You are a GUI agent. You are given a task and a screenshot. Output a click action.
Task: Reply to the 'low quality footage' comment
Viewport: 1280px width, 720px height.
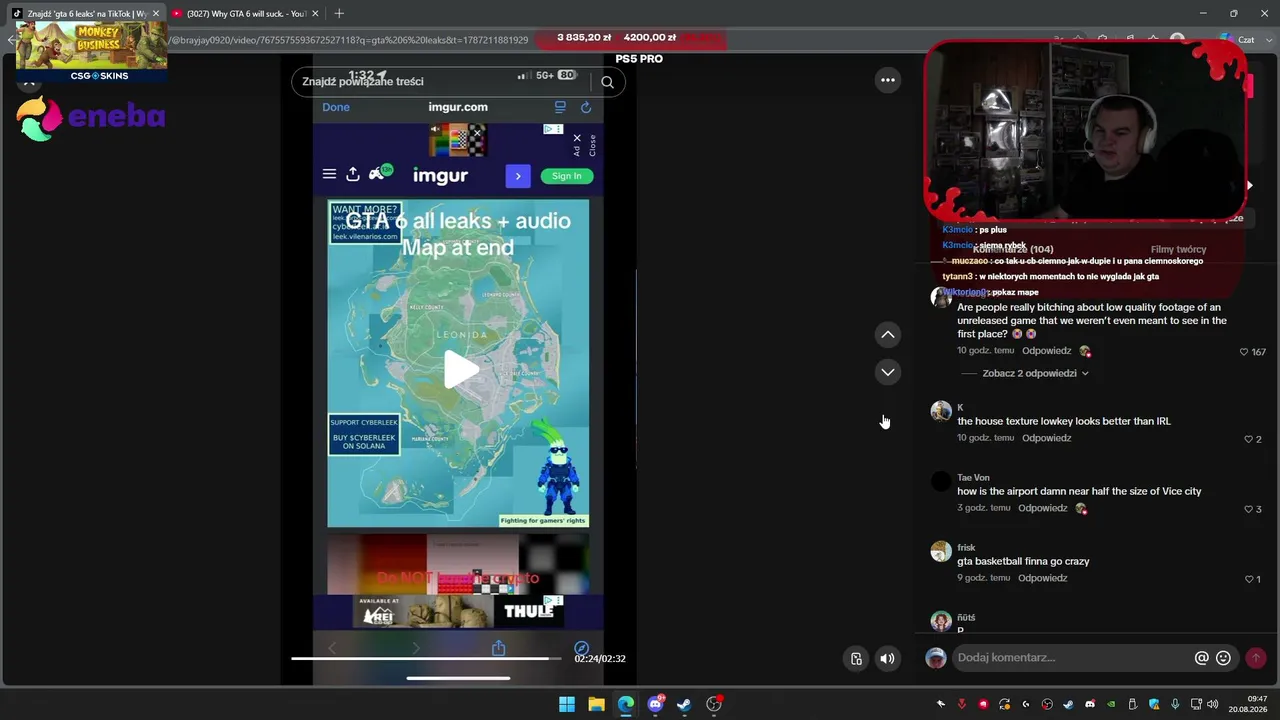pos(1046,351)
